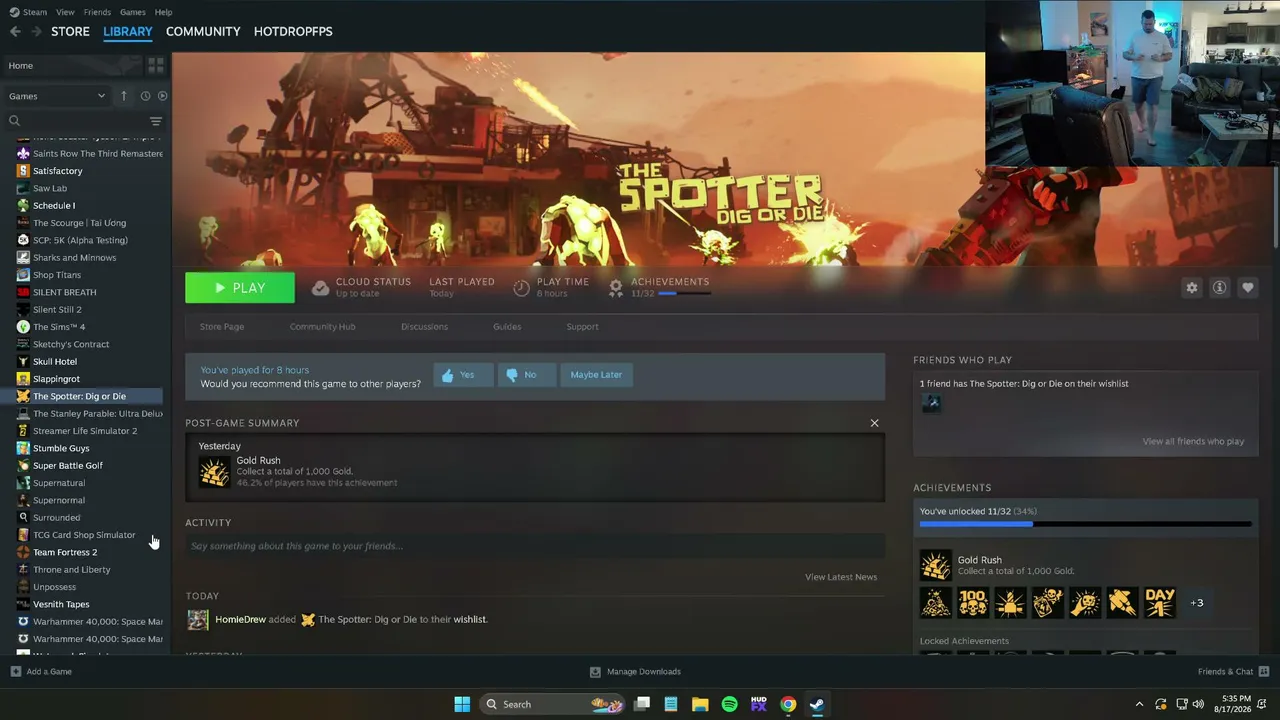This screenshot has height=720, width=1280.
Task: Click the Add a Game plus icon
Action: point(15,672)
